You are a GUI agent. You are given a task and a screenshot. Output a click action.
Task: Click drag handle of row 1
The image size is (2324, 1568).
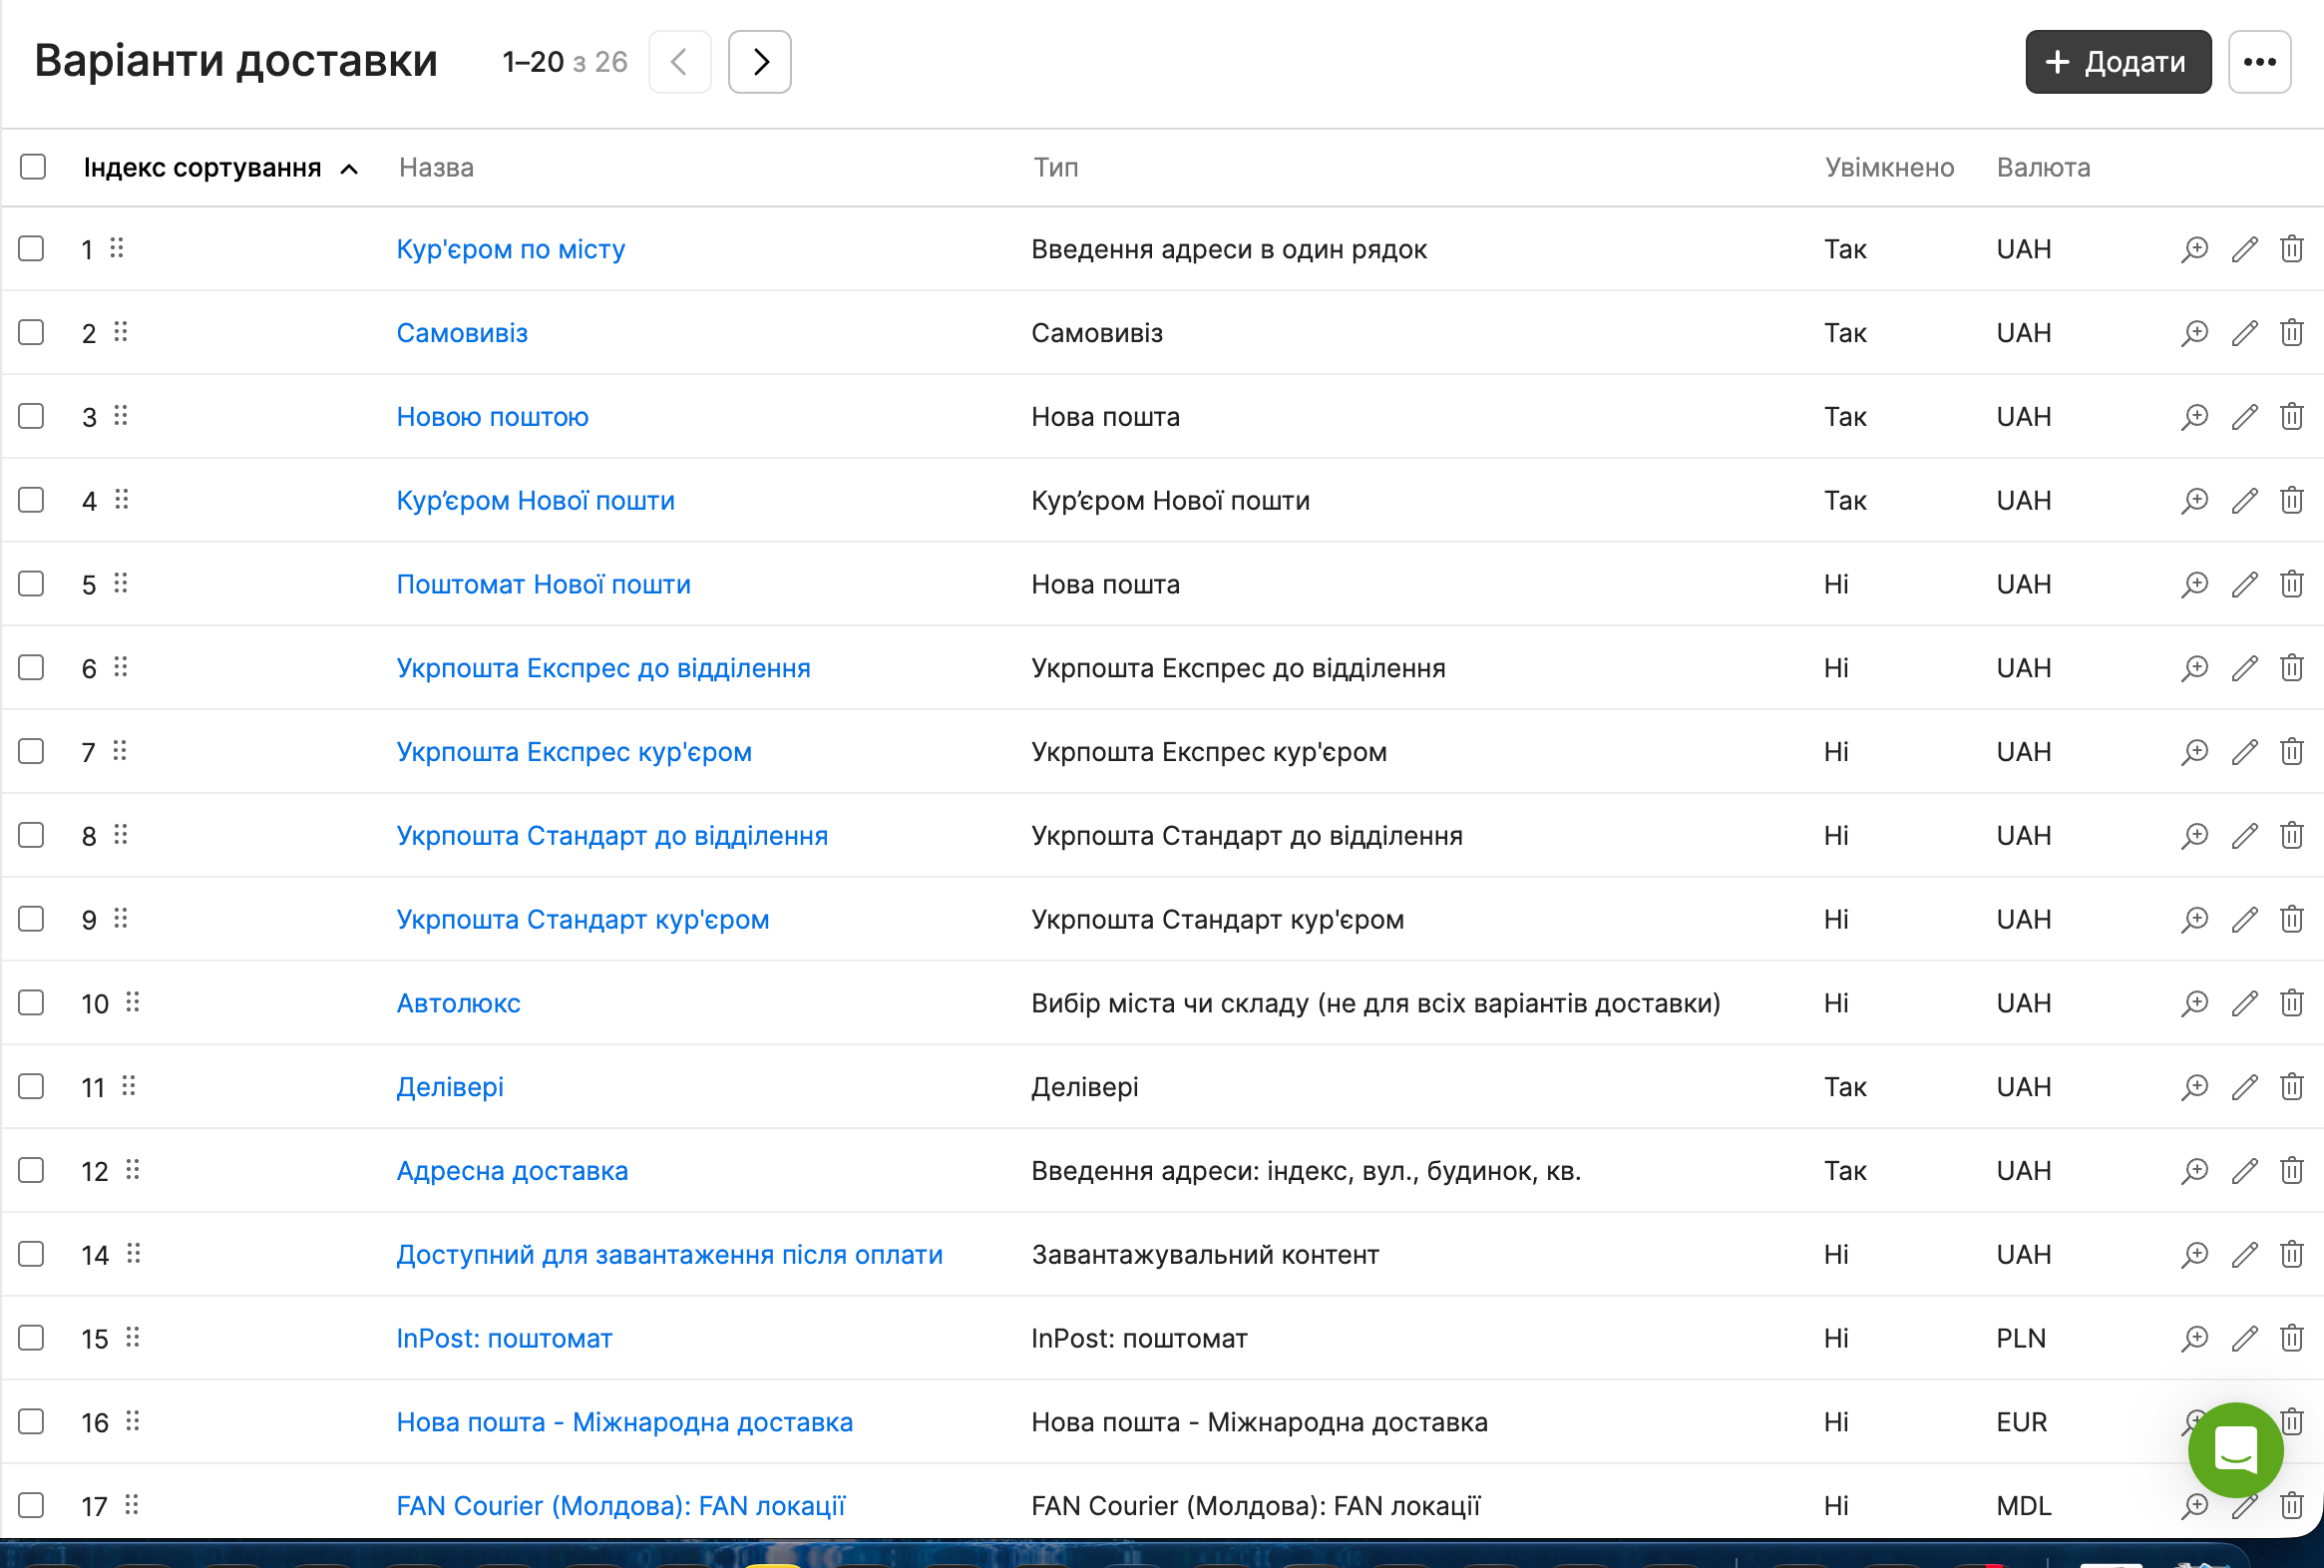117,248
